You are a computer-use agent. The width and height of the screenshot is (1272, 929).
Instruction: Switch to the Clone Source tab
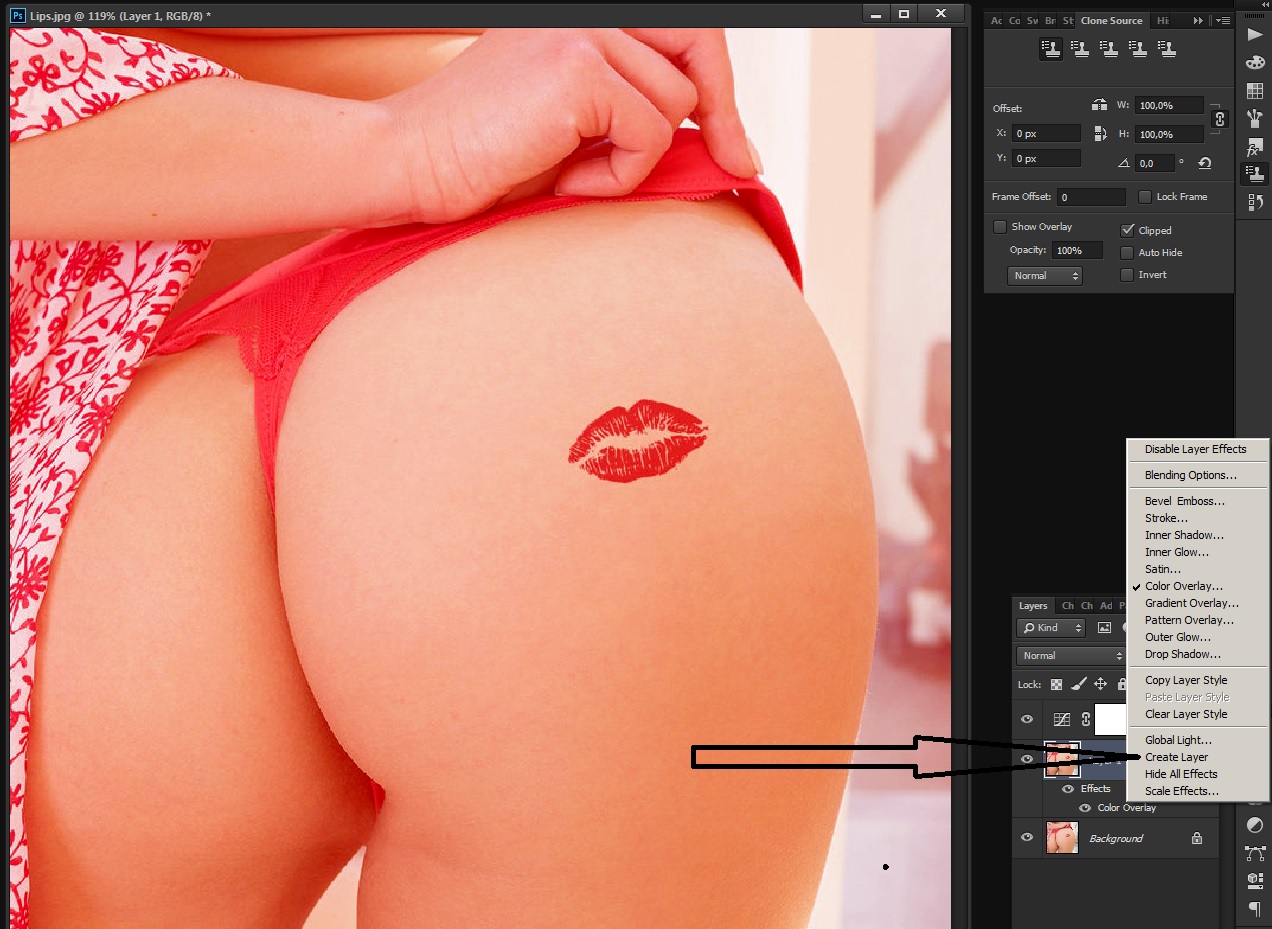tap(1111, 20)
